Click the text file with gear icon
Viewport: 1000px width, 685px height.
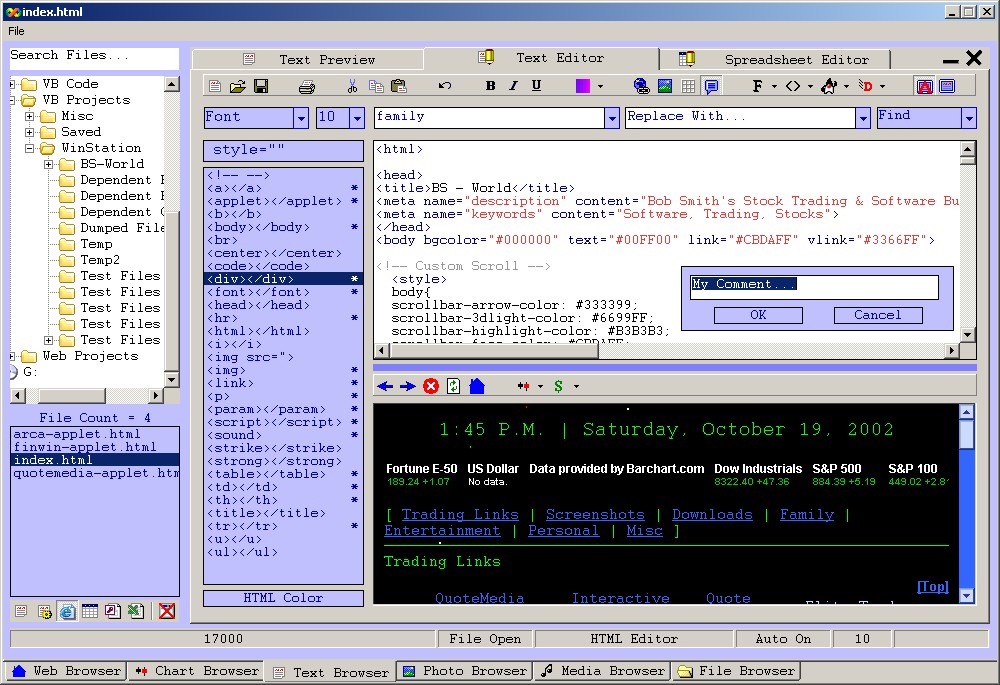(x=44, y=612)
